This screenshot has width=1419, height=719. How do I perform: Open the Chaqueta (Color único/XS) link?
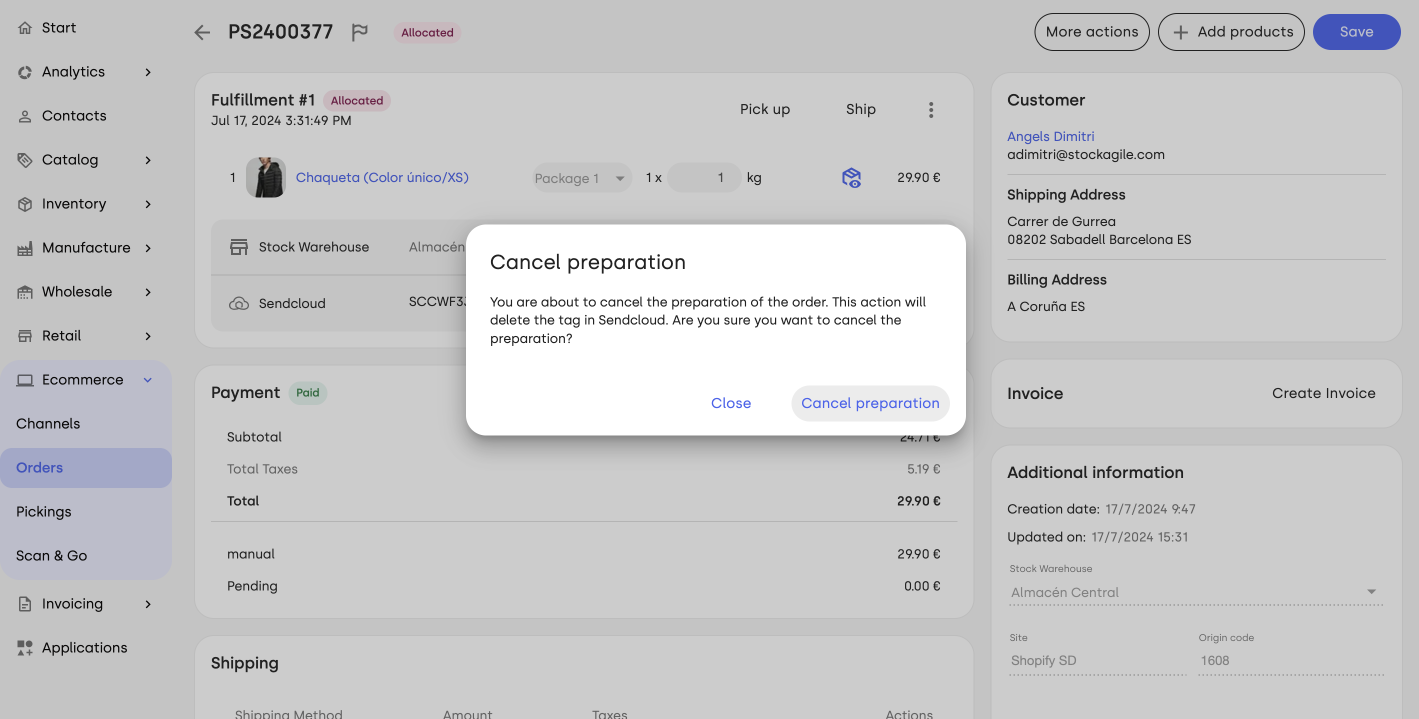[382, 178]
